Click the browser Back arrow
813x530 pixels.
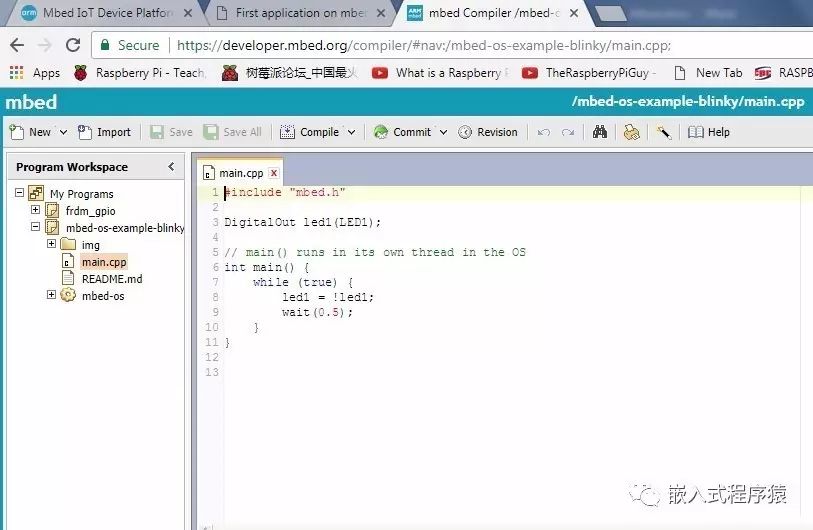point(17,45)
